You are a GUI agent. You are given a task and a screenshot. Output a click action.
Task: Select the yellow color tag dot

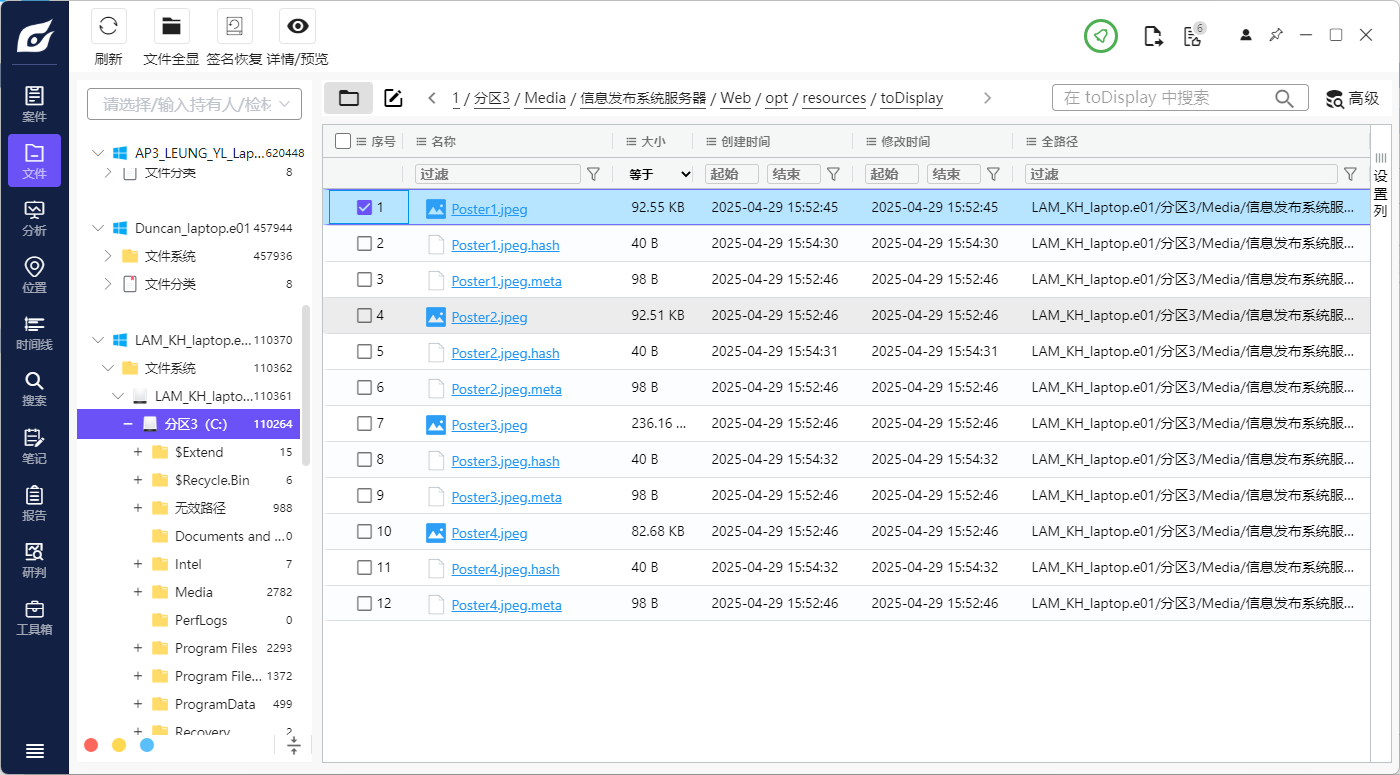[x=119, y=745]
